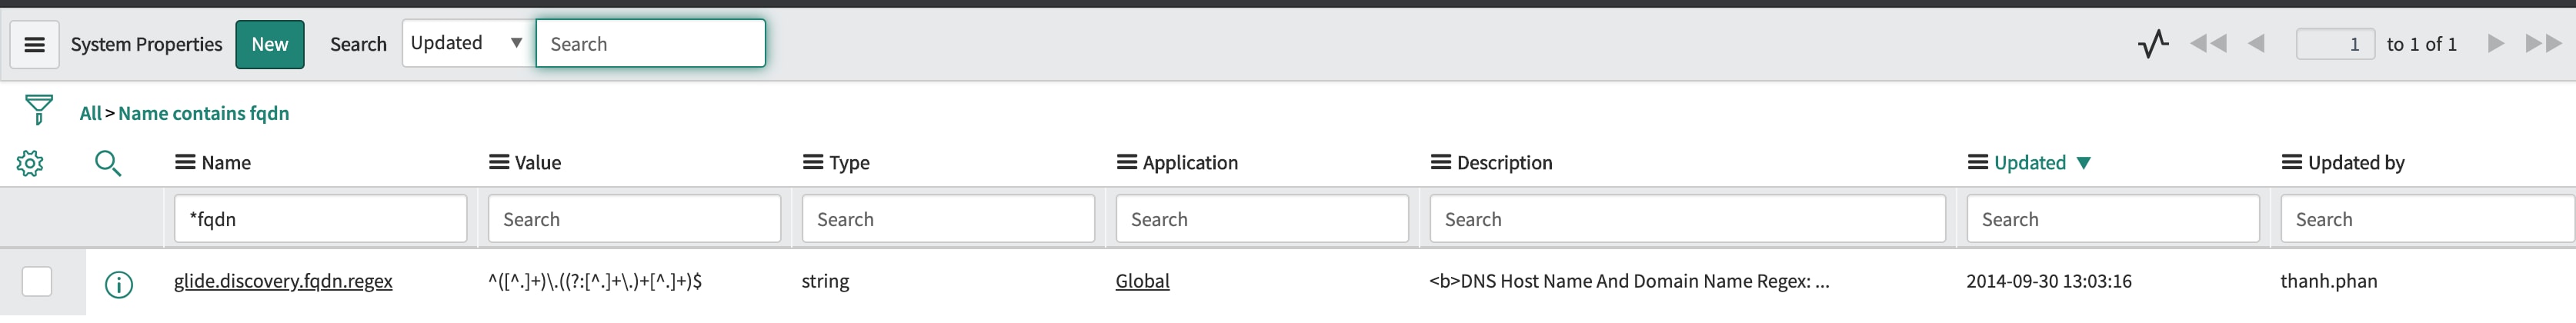This screenshot has height=323, width=2576.
Task: Go to the previous page arrow
Action: point(2256,44)
